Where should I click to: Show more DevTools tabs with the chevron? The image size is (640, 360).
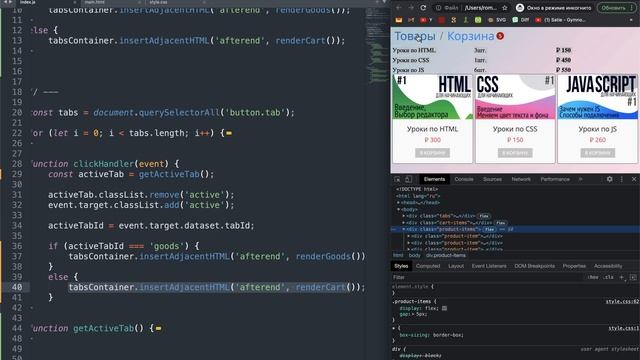580,179
